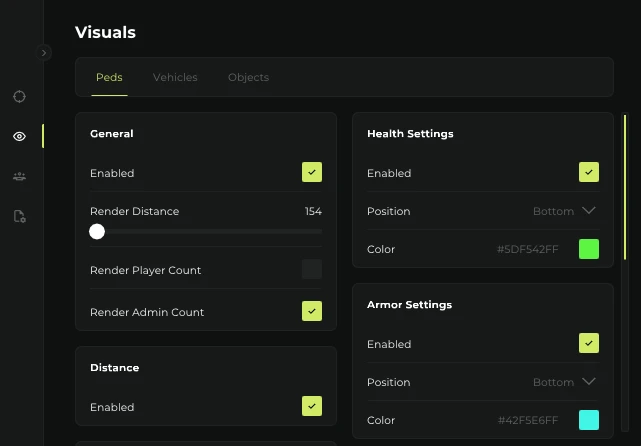
Task: Open the Health Settings Position dropdown
Action: pos(565,211)
